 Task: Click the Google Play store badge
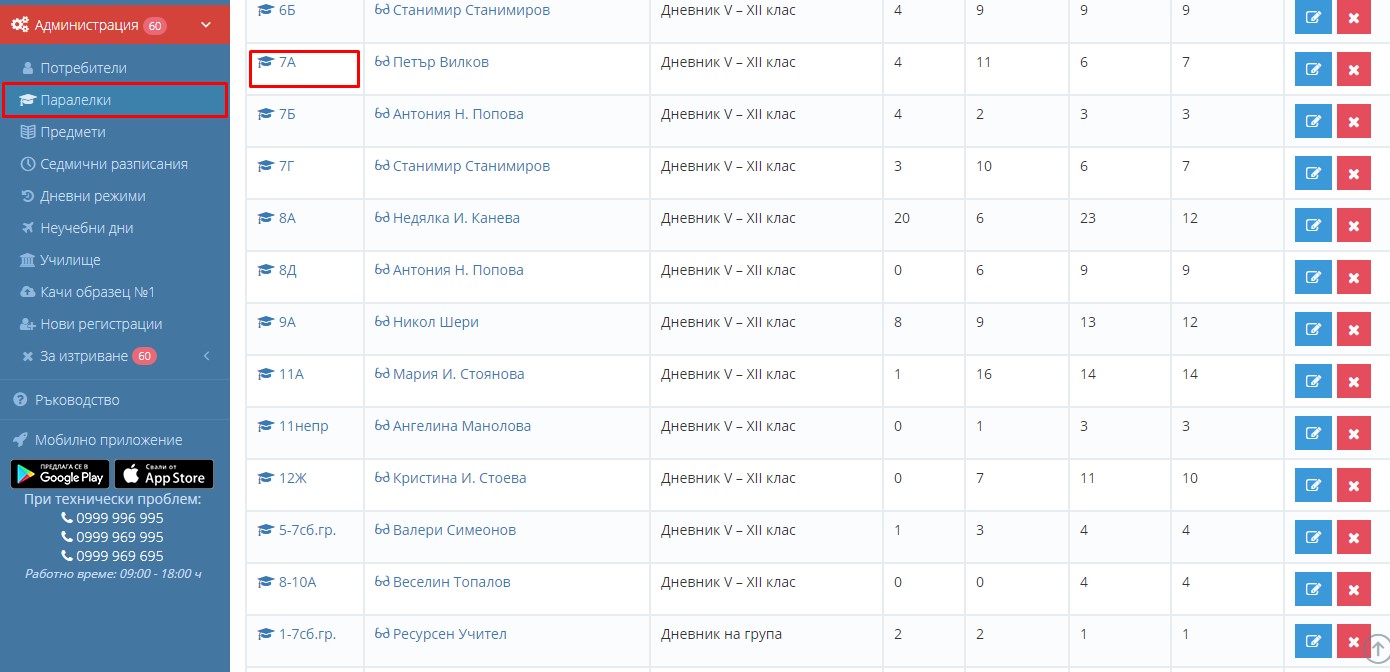[x=60, y=475]
